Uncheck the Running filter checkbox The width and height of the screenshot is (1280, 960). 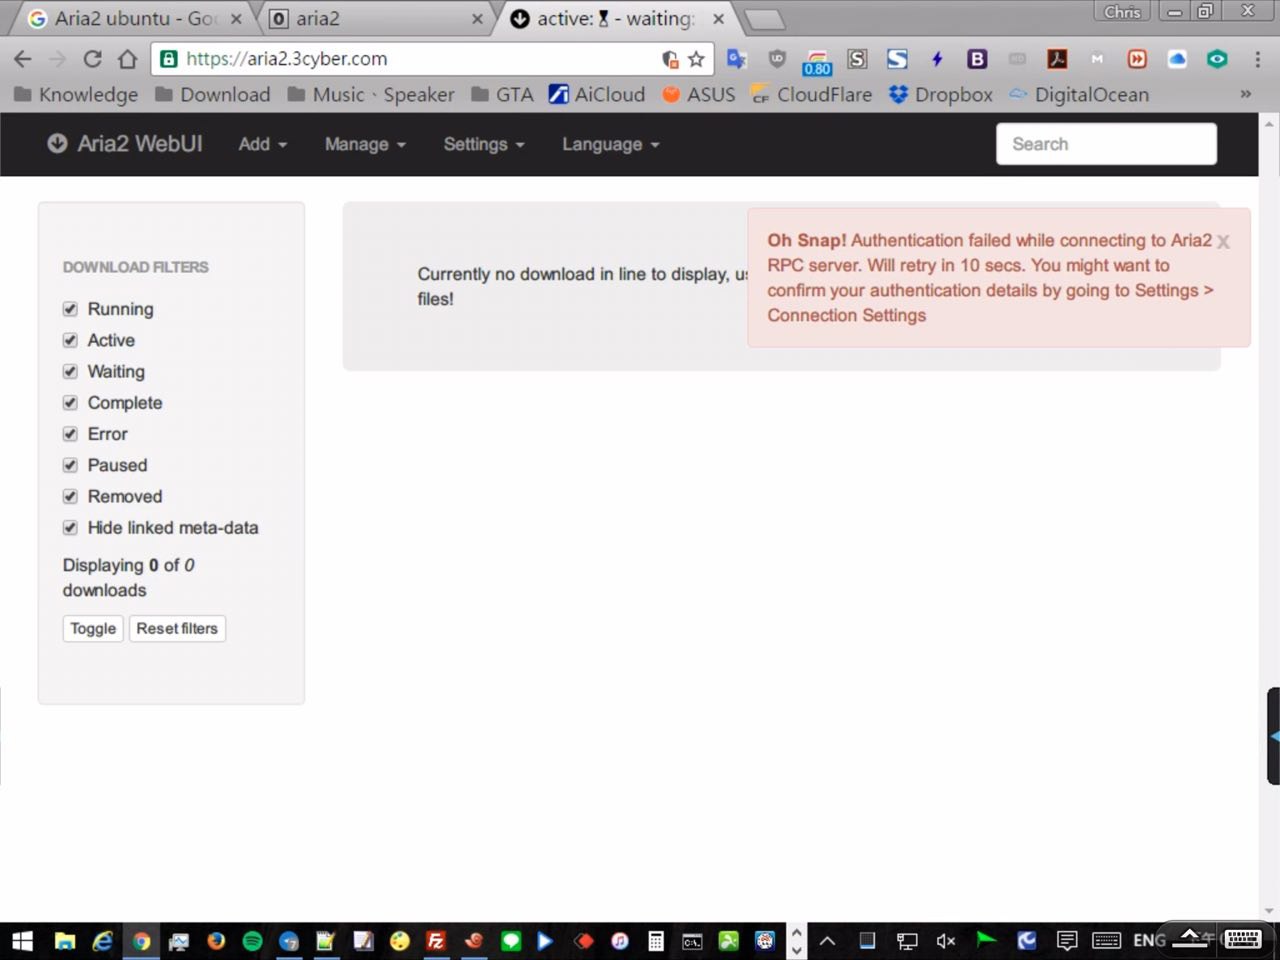[x=70, y=309]
